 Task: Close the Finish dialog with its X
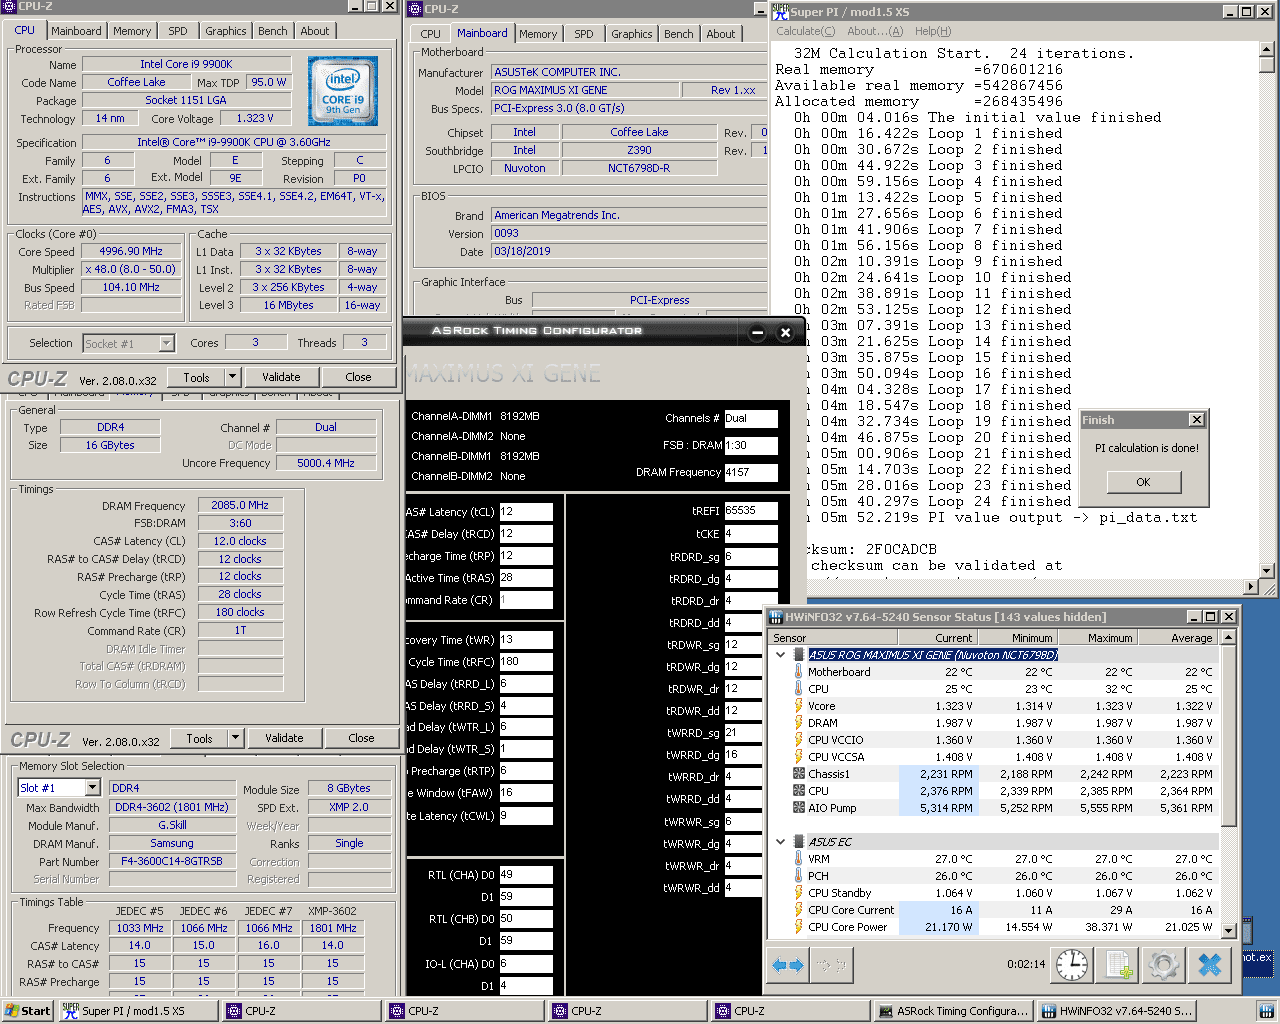coord(1196,420)
